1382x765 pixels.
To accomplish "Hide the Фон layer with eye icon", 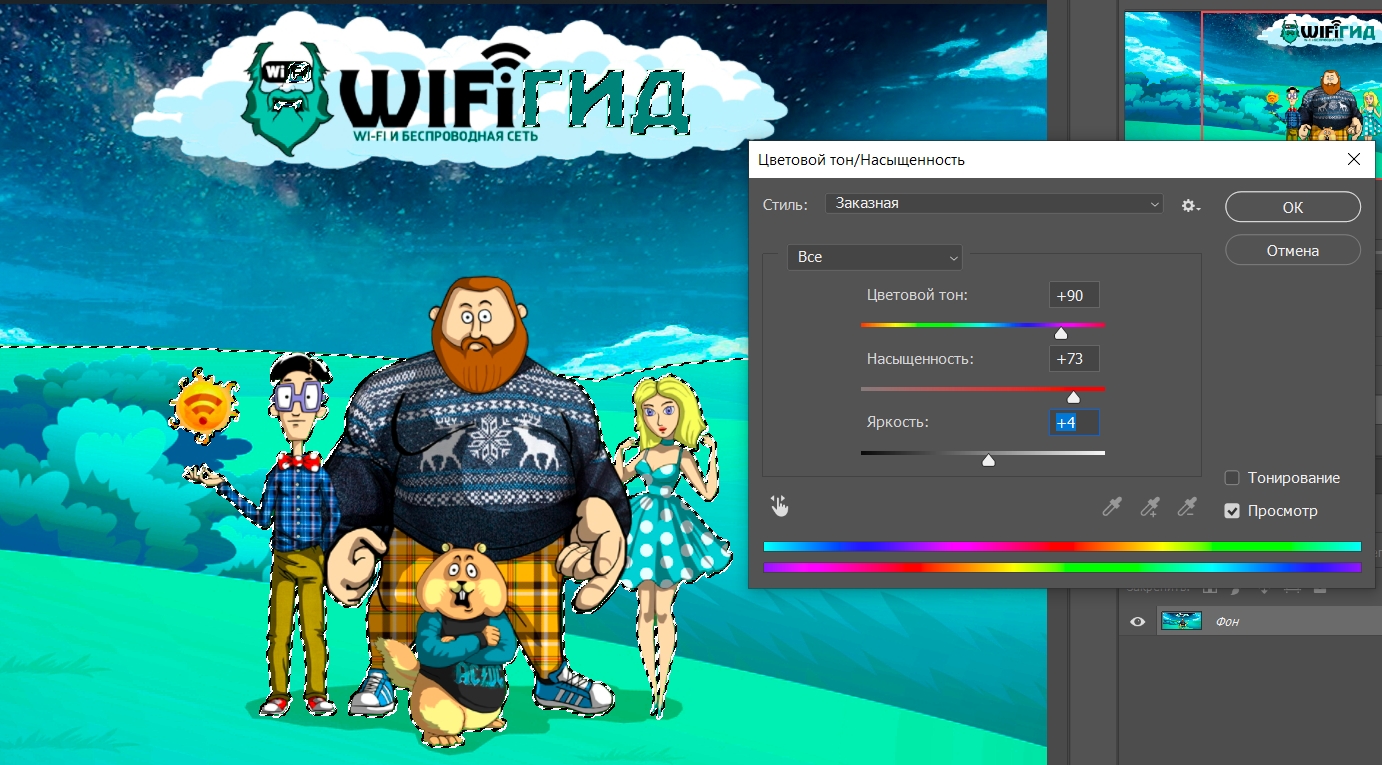I will tap(1137, 622).
